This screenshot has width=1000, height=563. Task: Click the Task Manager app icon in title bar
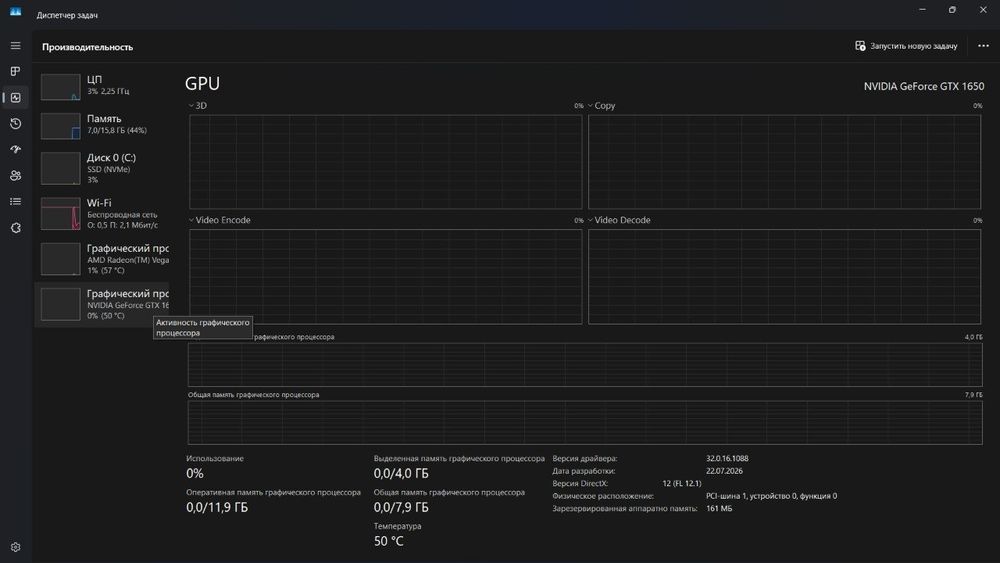click(15, 11)
